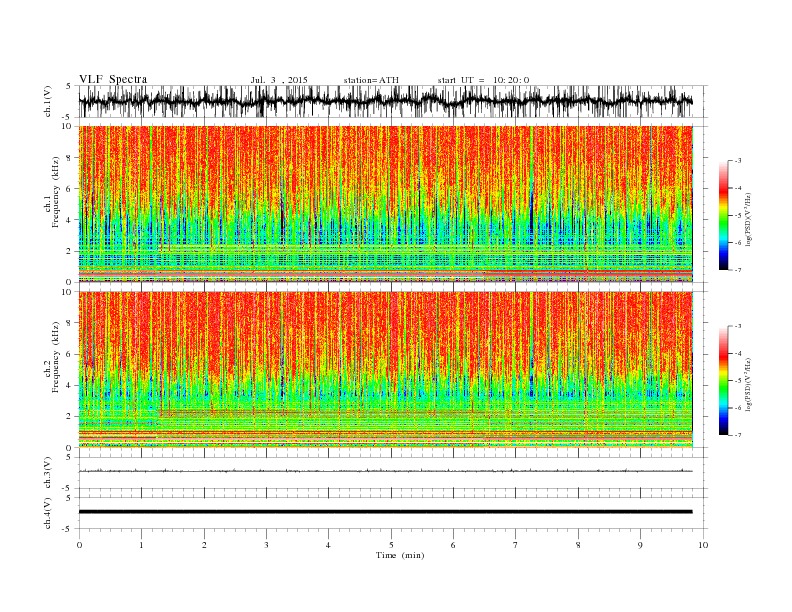Select ch.1 "log(PSD)(V²/Hz)" colorbar caption
Image resolution: width=792 pixels, height=612 pixels.
click(749, 220)
